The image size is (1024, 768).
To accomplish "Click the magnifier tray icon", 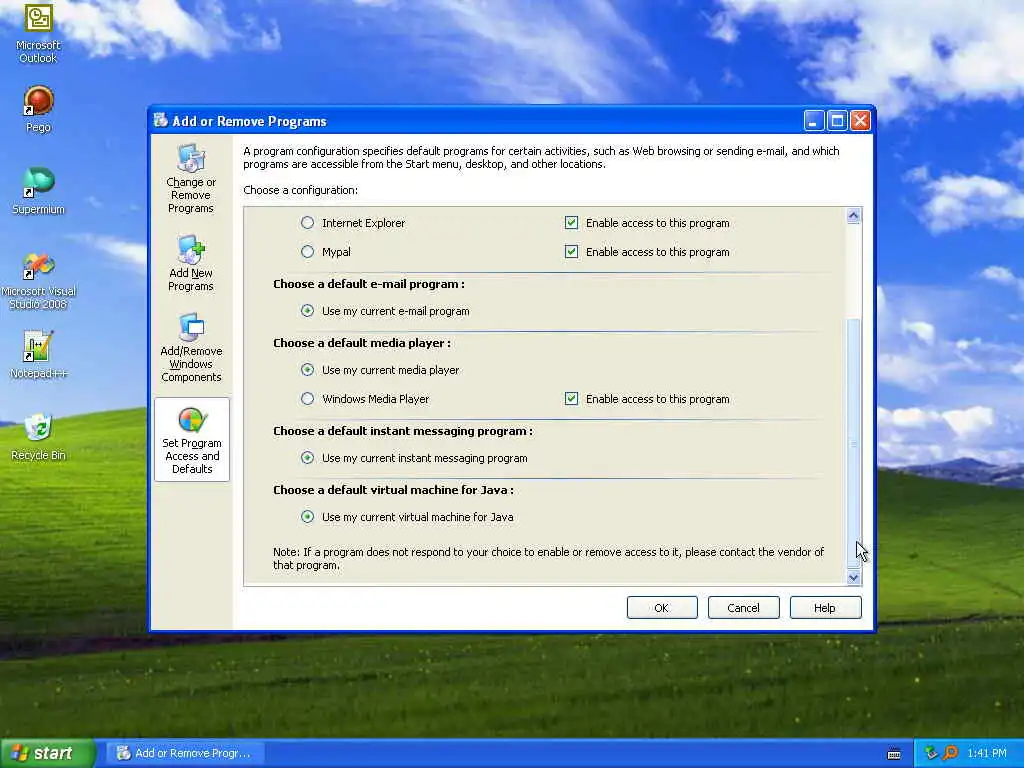I will pos(950,753).
